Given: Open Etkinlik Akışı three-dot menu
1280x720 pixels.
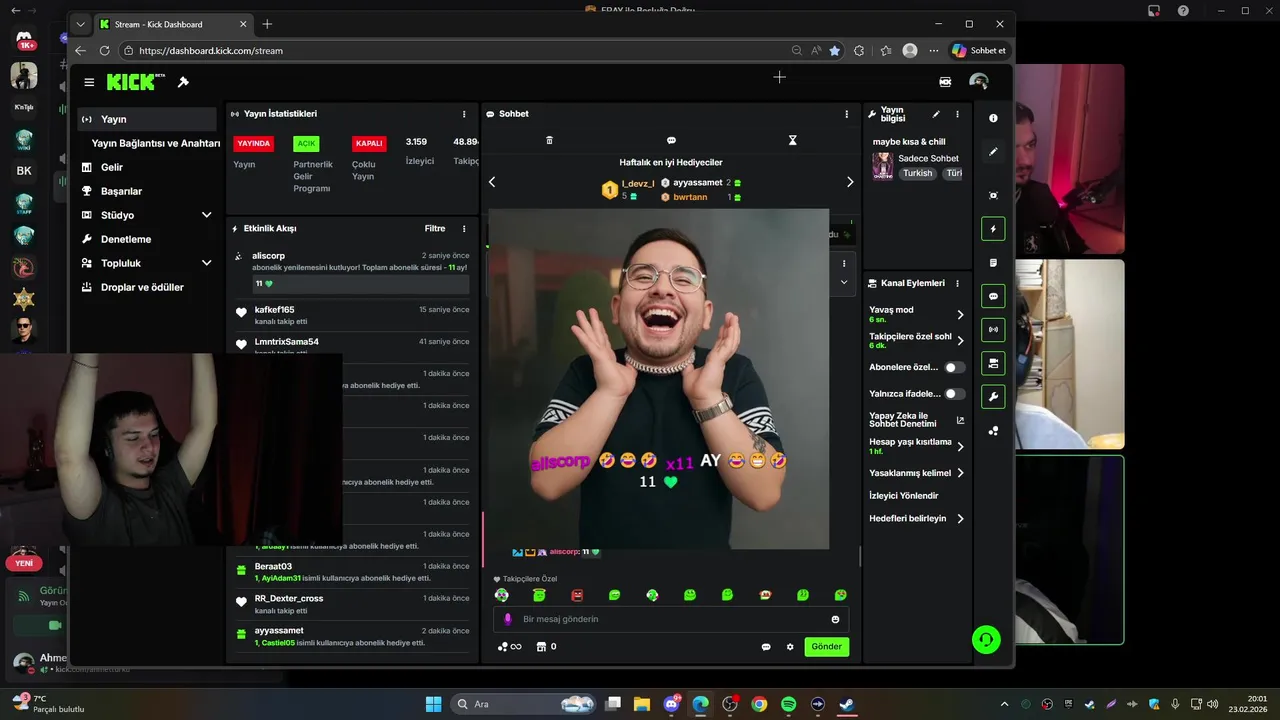Looking at the screenshot, I should (464, 228).
